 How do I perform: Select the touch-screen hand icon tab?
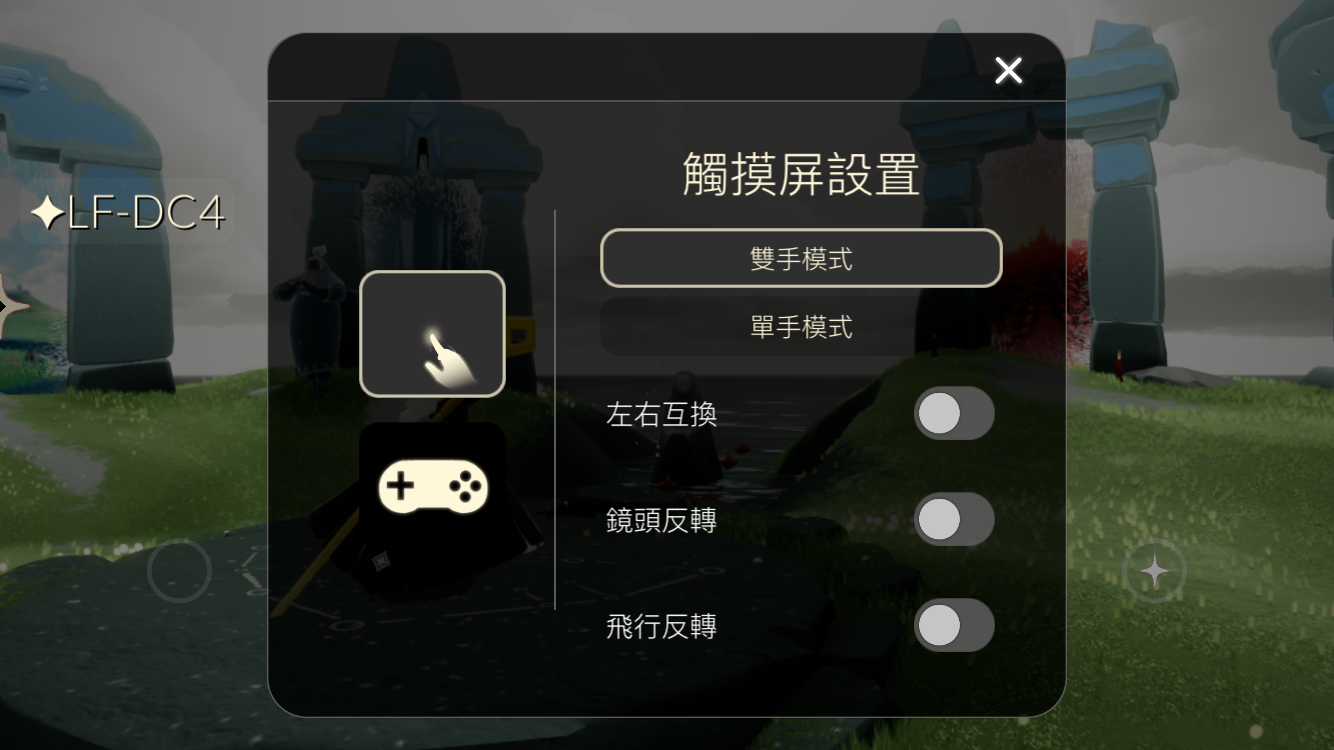[432, 334]
